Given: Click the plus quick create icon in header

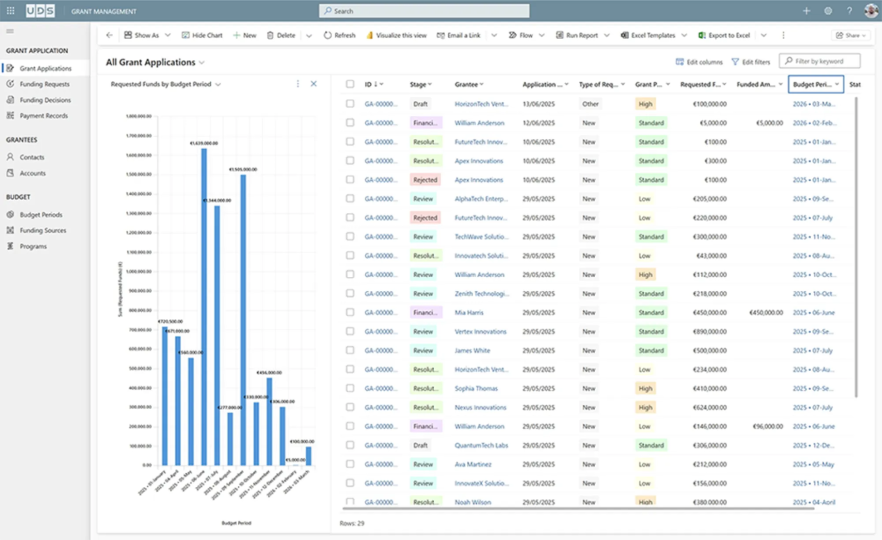Looking at the screenshot, I should click(x=806, y=11).
